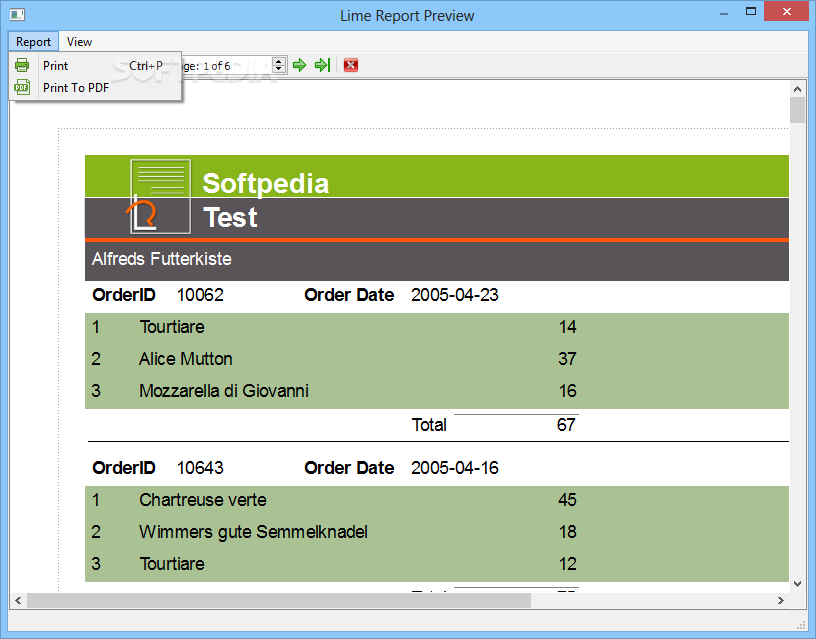
Task: Click quantity 45 for Chartreuse verte
Action: (x=567, y=500)
